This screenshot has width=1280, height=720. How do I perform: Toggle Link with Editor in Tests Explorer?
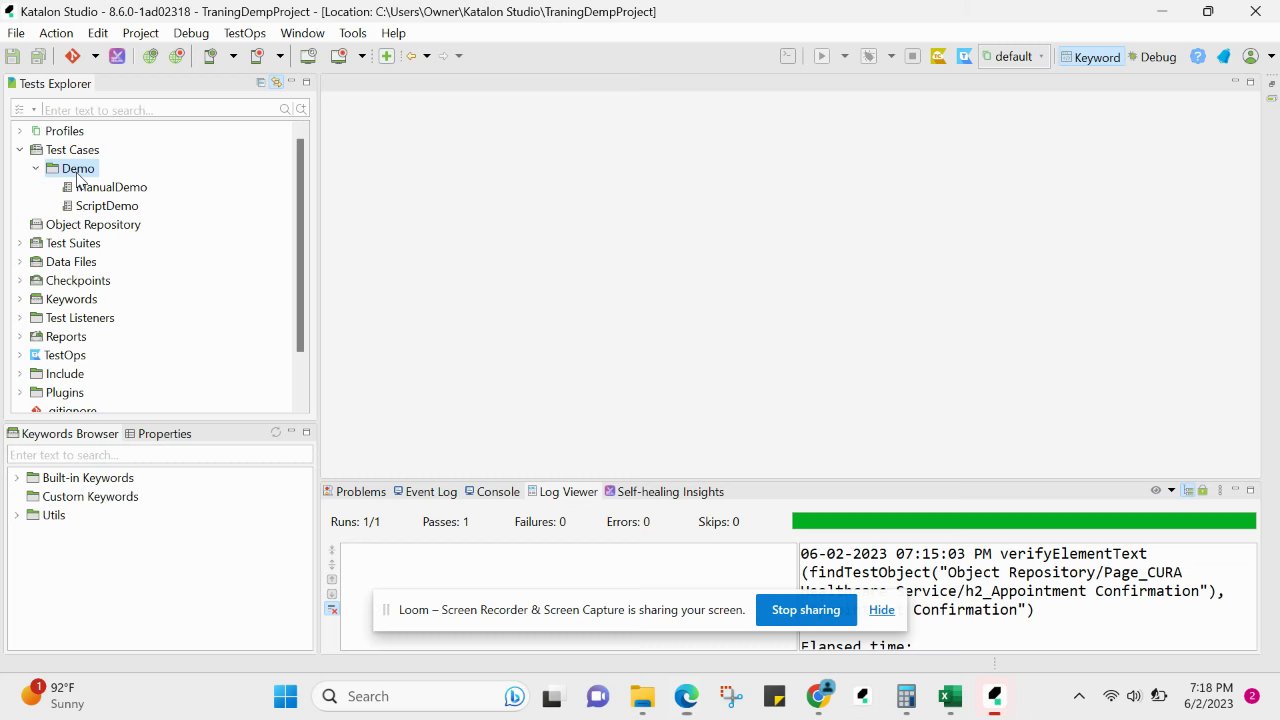coord(276,83)
